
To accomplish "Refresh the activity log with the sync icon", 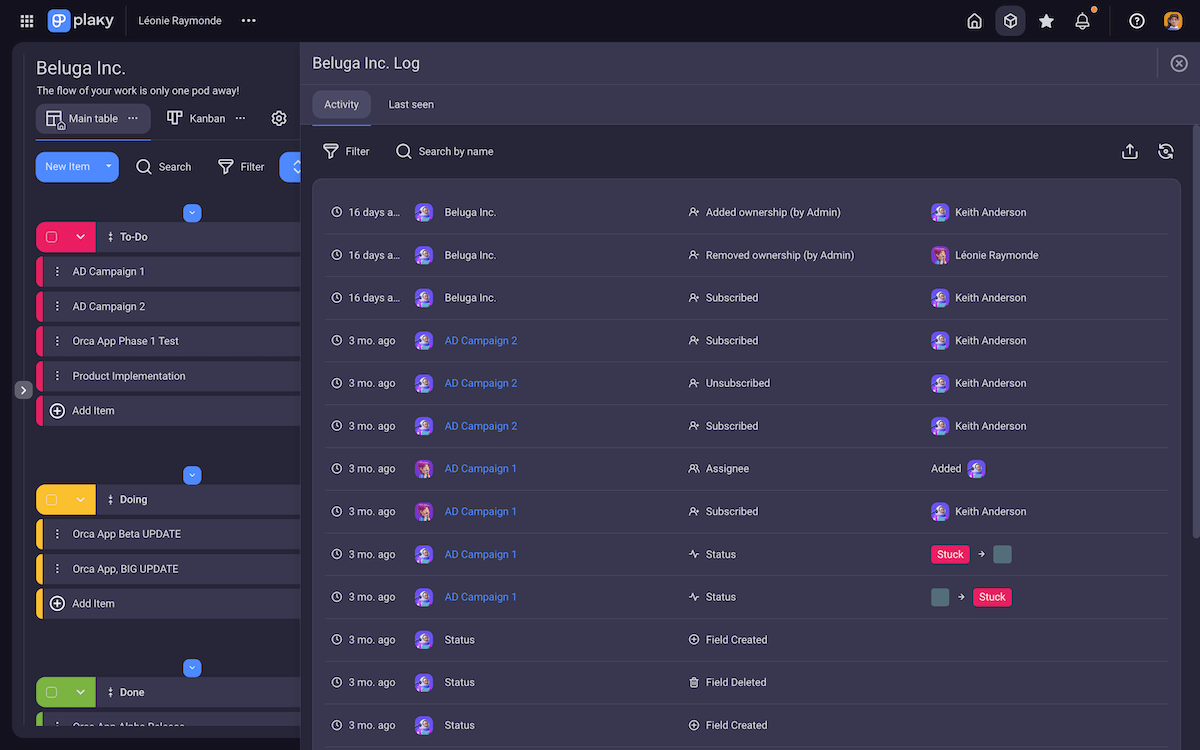I will [1166, 151].
